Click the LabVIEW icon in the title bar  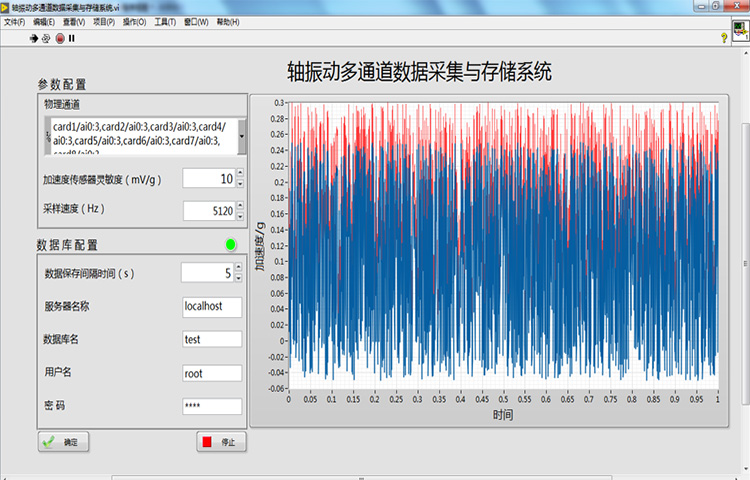coord(6,6)
